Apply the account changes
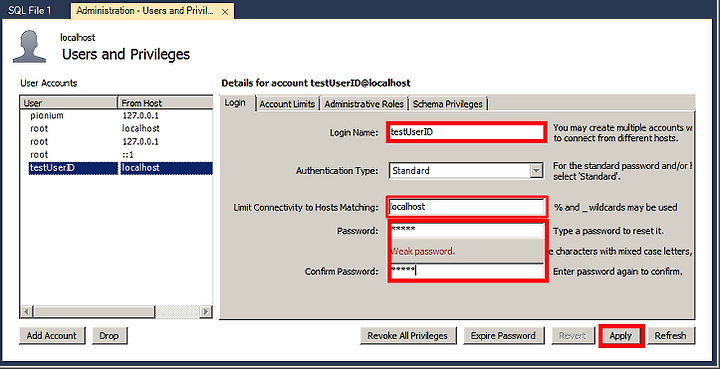Viewport: 720px width, 369px height. click(621, 335)
